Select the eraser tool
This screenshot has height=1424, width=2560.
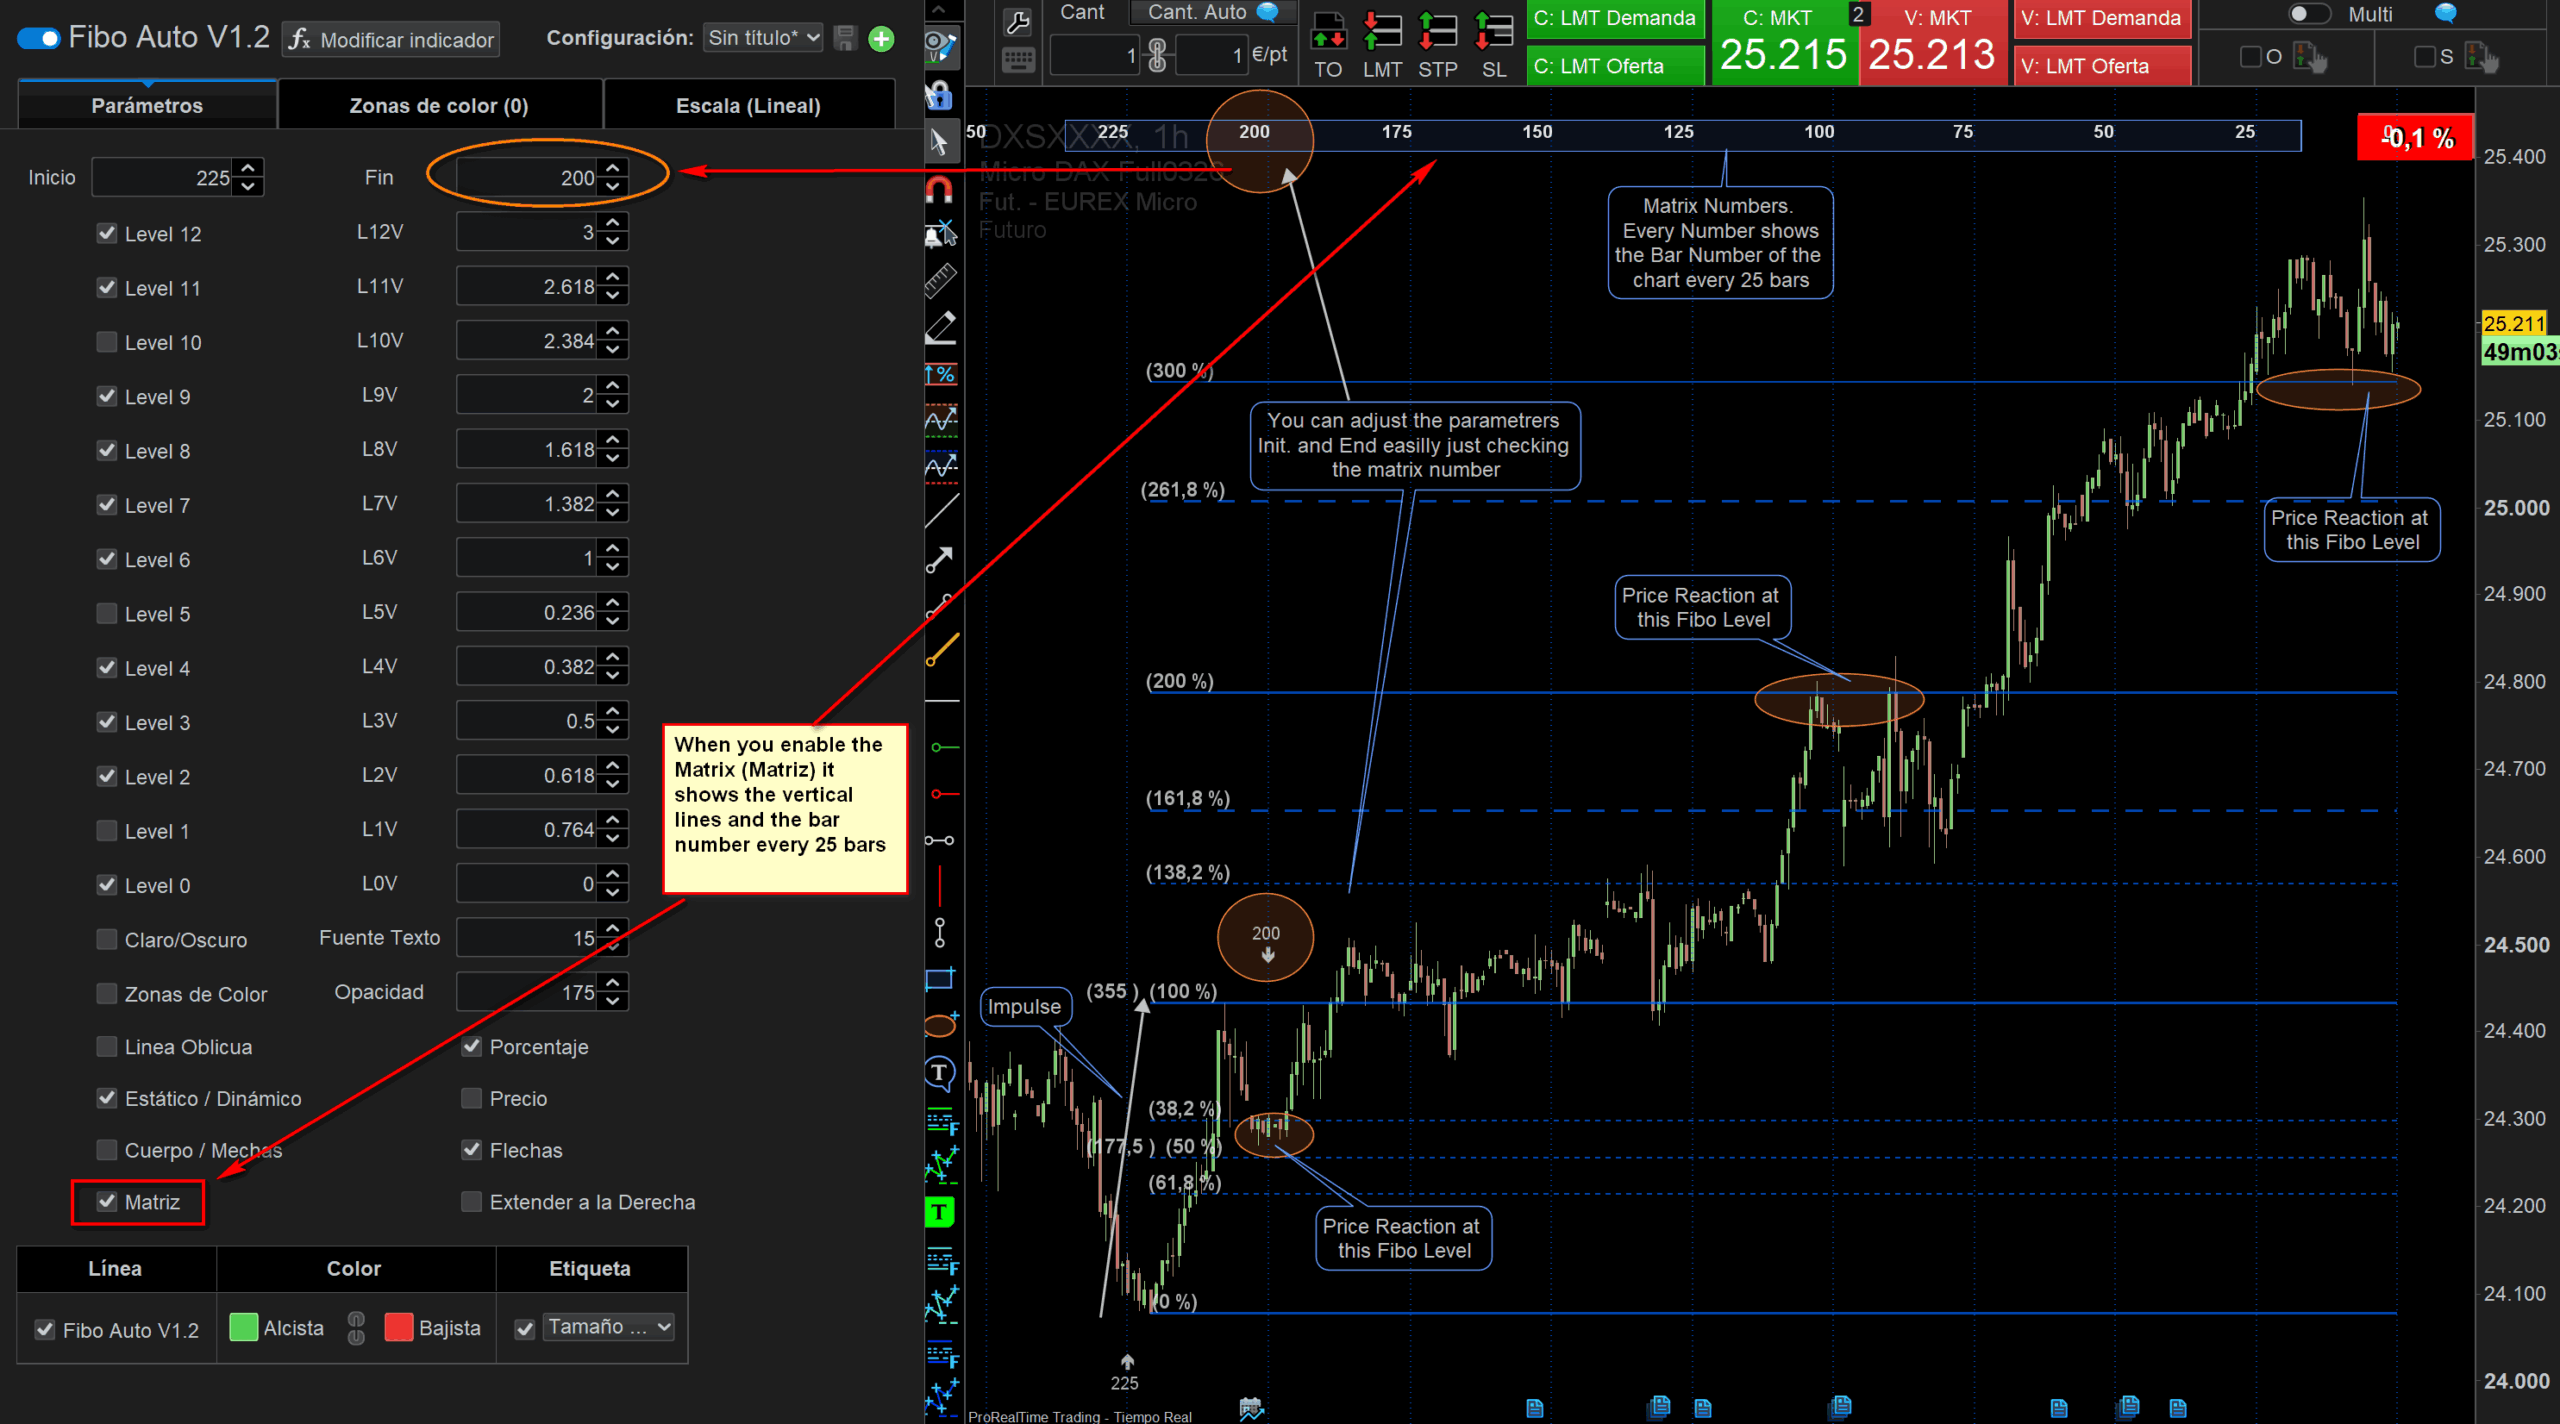coord(940,327)
